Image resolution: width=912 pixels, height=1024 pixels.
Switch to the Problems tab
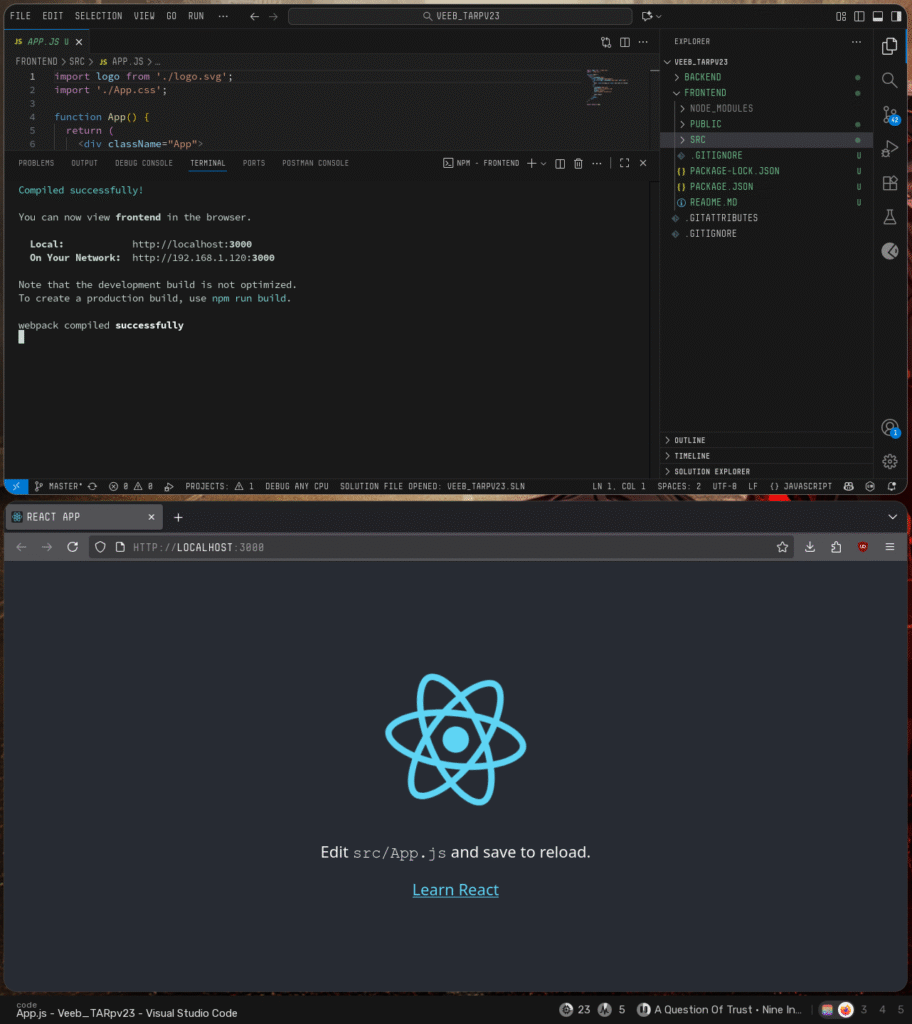[36, 163]
